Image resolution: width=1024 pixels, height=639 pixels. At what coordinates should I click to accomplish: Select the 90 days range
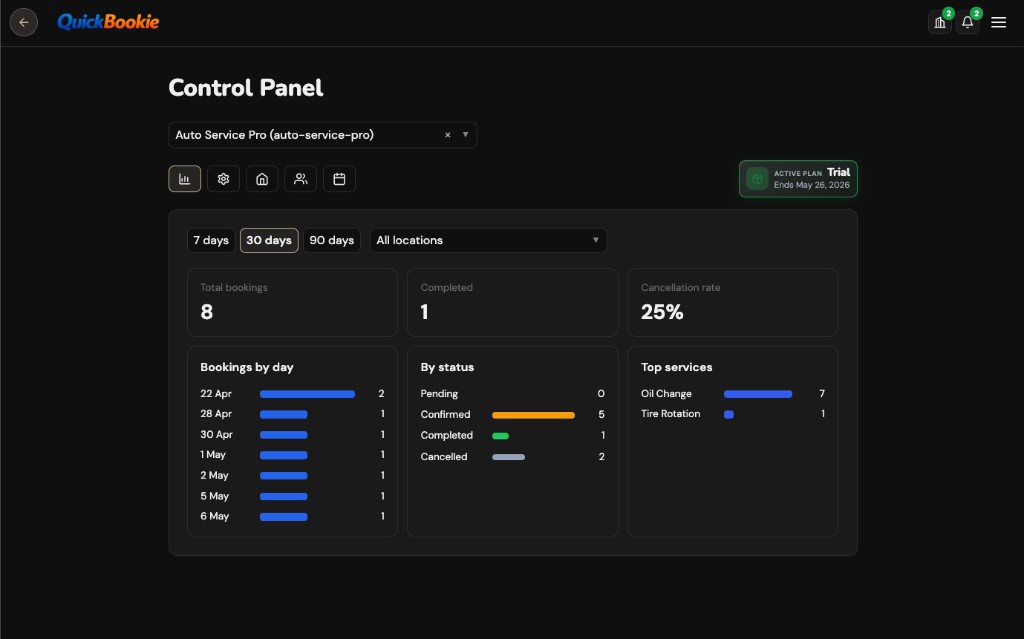pos(332,240)
